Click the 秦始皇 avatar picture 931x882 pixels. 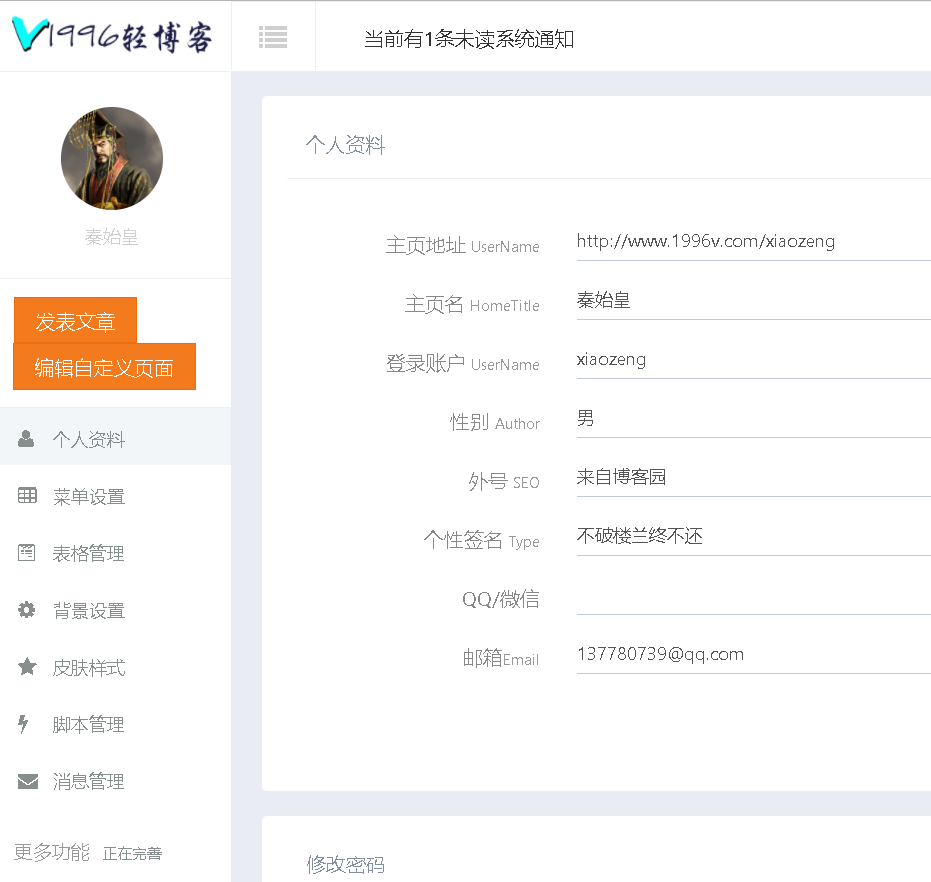112,158
